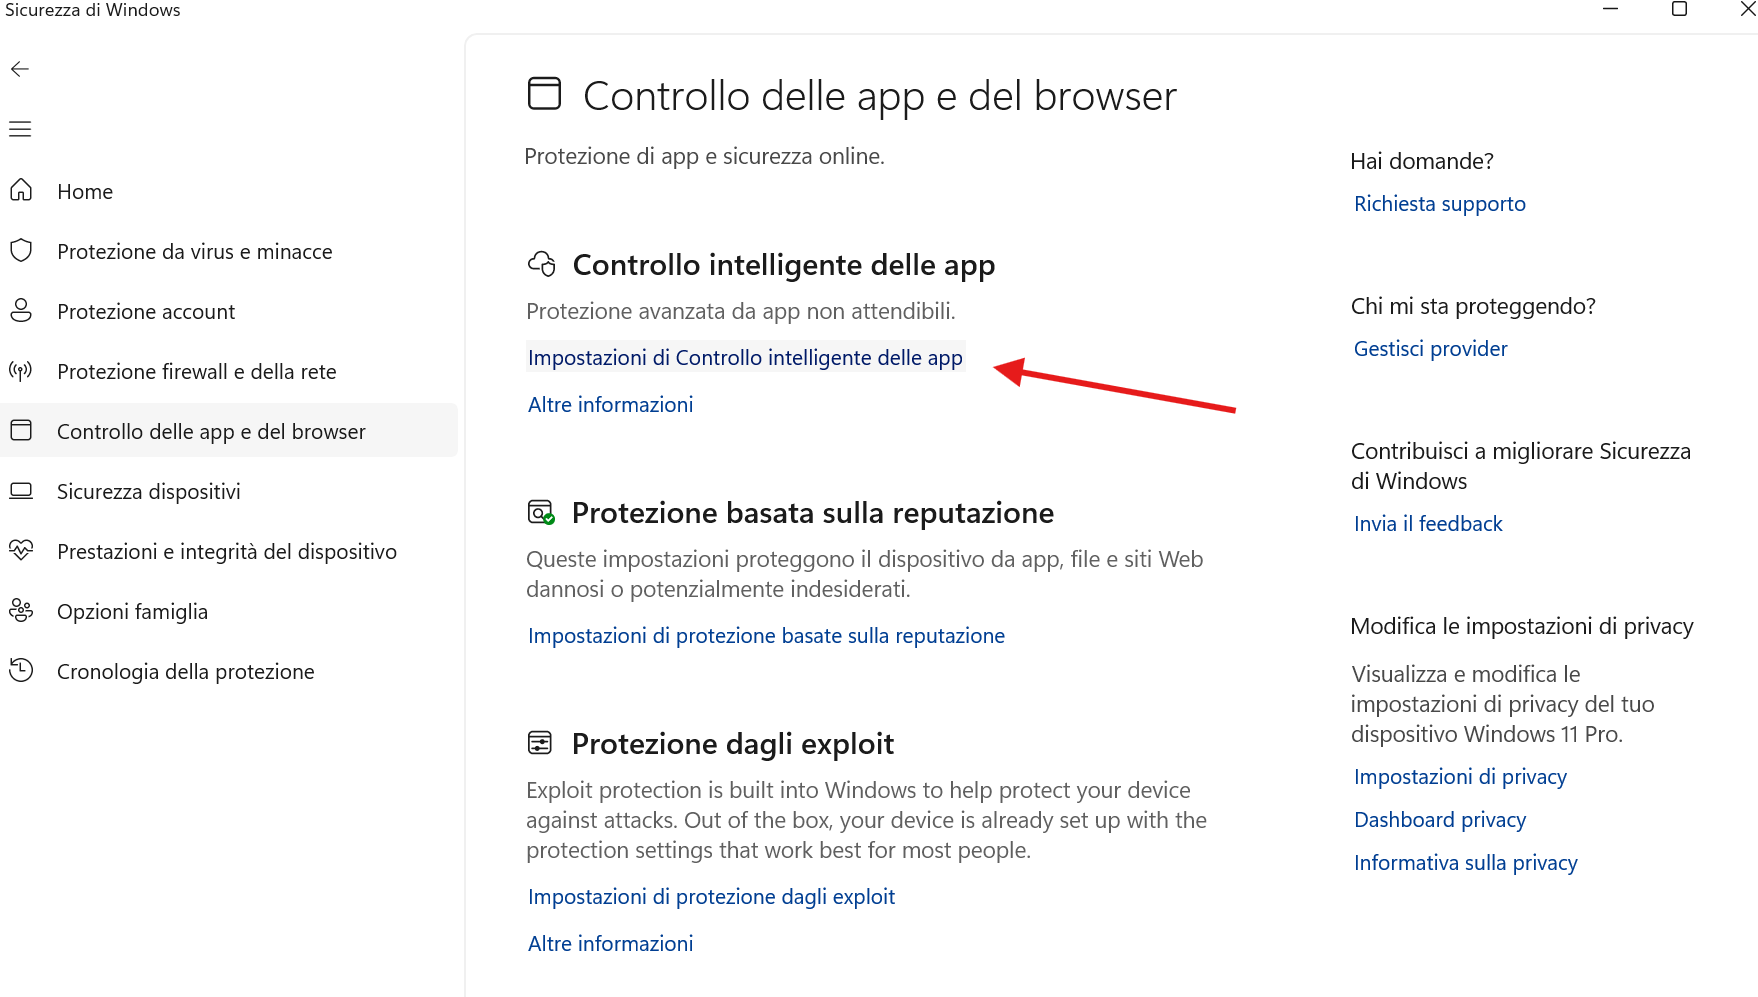1758x997 pixels.
Task: Click the virus protection shield icon
Action: coord(21,250)
